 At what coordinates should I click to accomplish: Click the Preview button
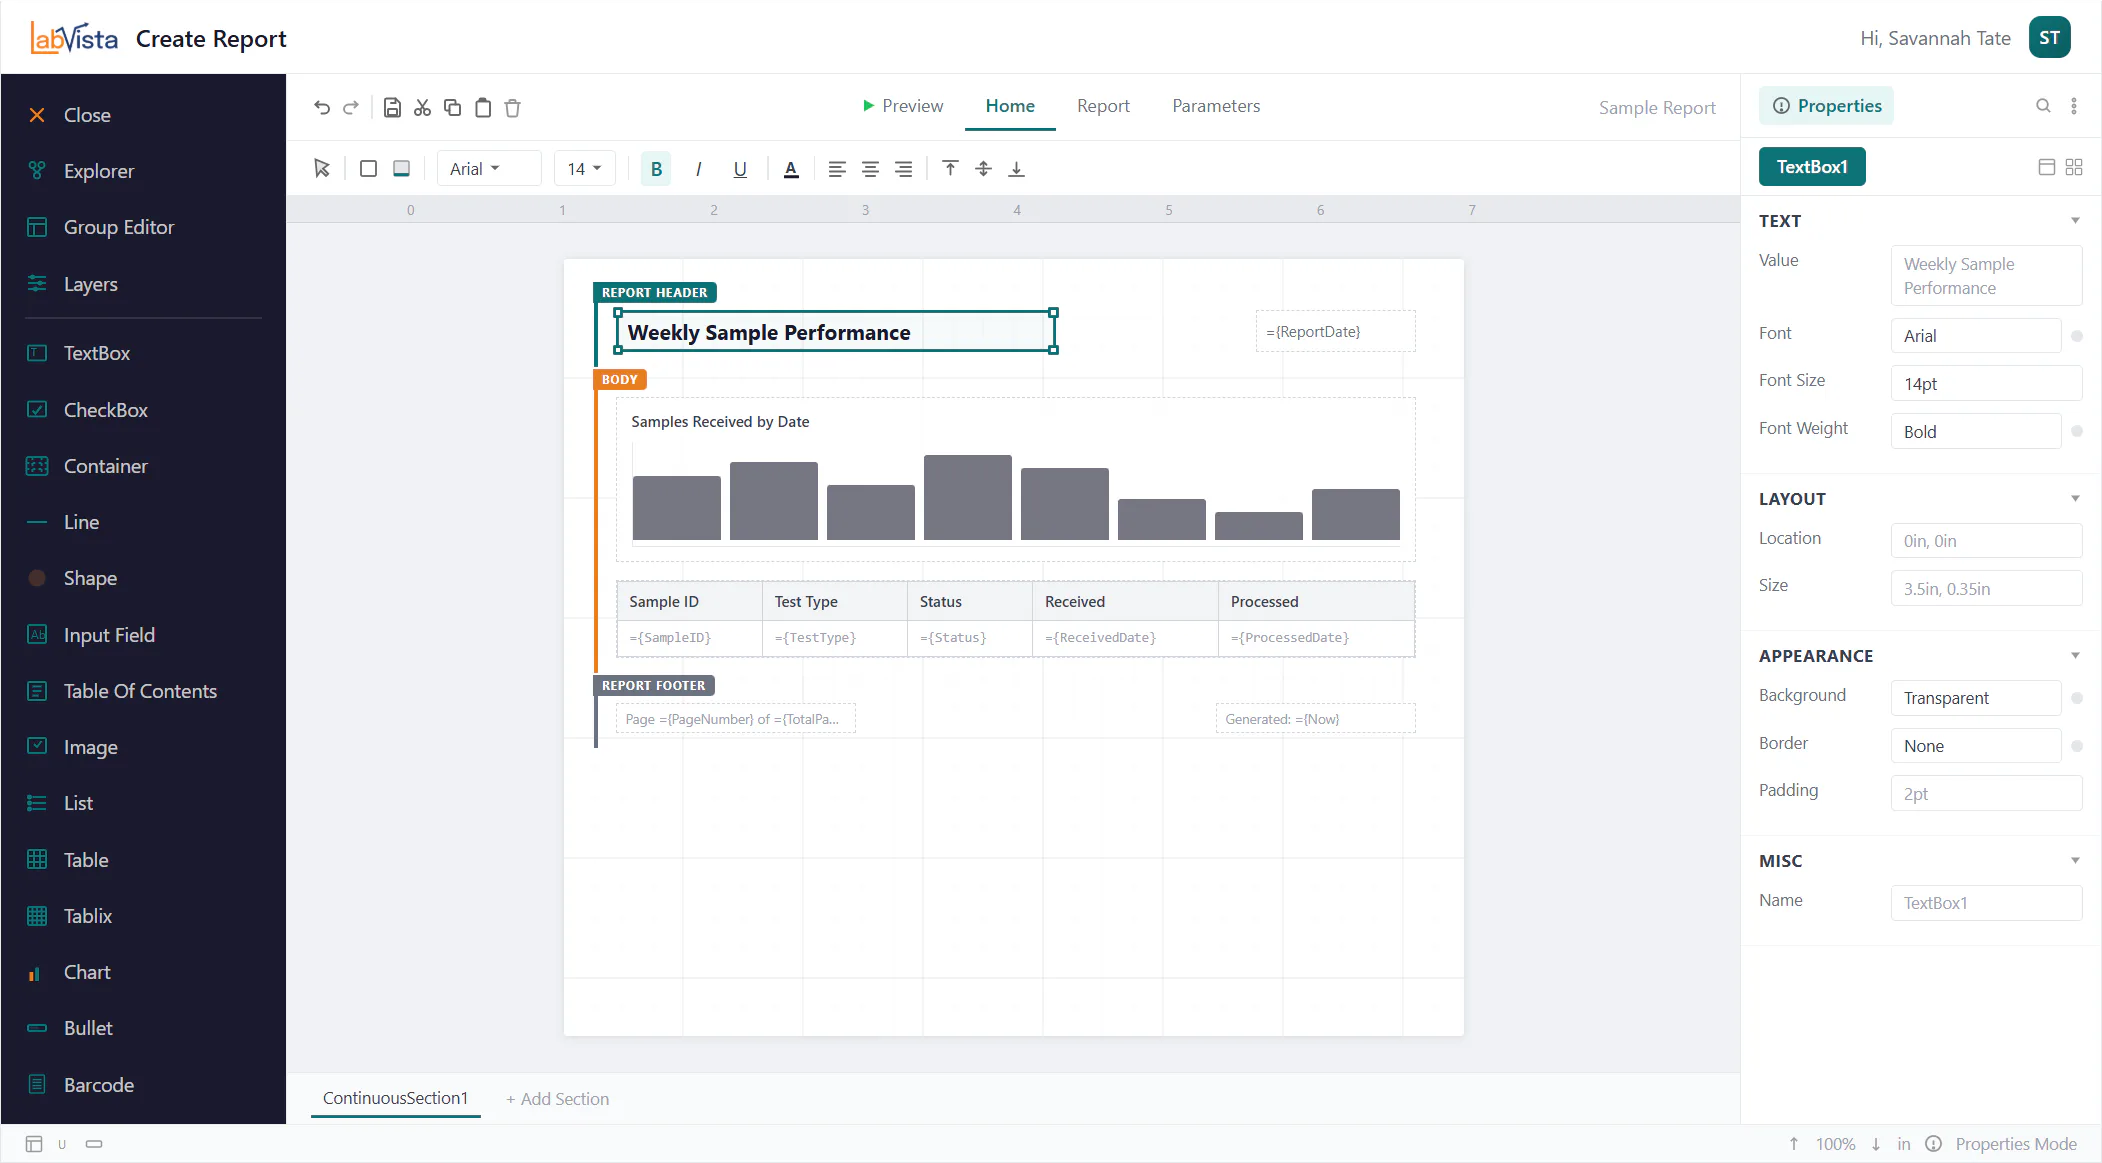pos(902,105)
